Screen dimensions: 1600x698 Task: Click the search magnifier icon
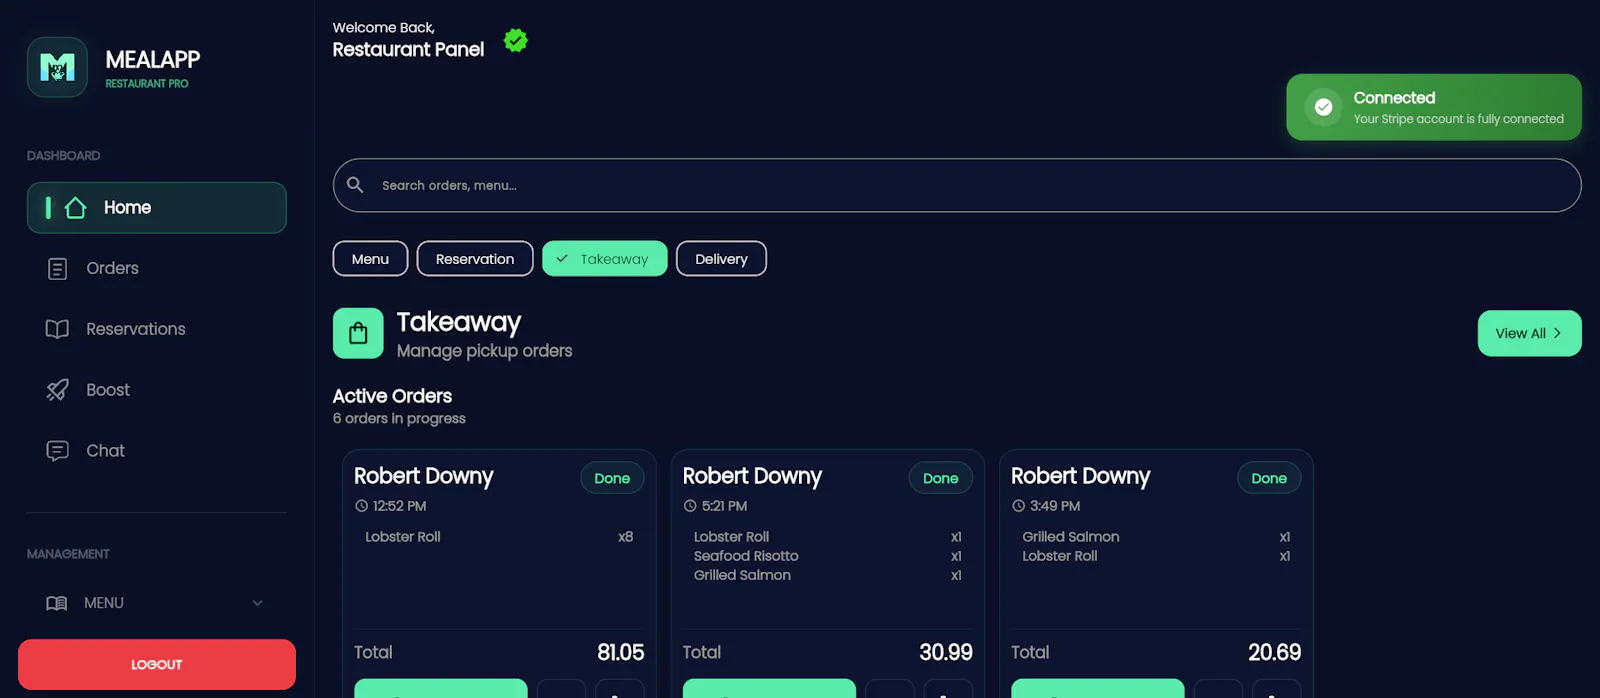pyautogui.click(x=355, y=185)
